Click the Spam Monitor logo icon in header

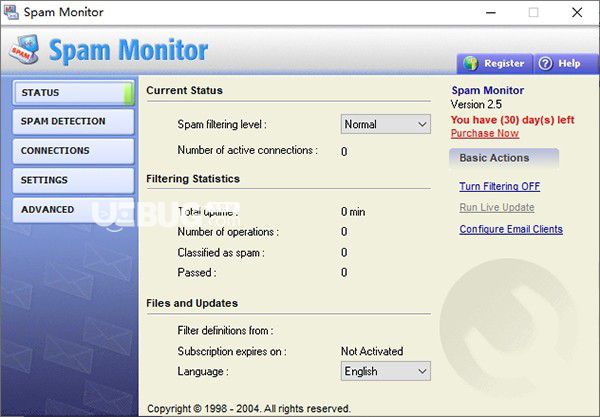pyautogui.click(x=24, y=50)
